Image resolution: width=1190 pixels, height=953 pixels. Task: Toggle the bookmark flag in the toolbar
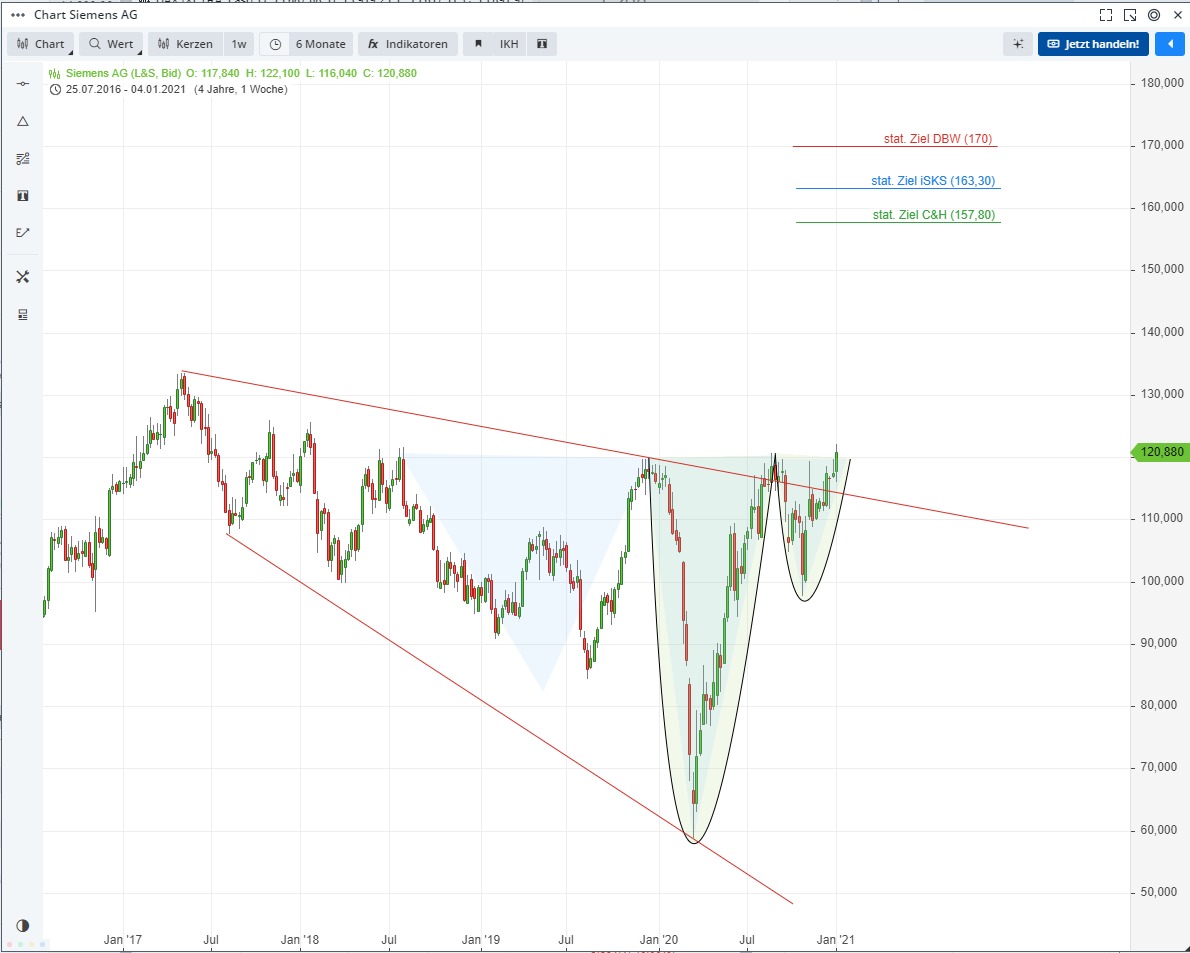478,44
